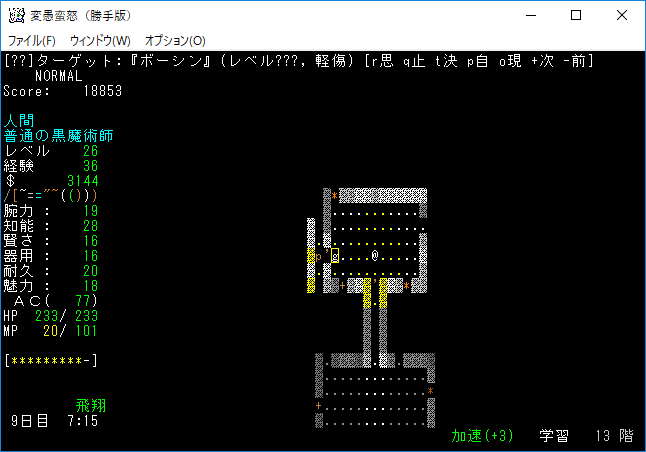Open the ウィンドウ(W) menu

(x=100, y=41)
